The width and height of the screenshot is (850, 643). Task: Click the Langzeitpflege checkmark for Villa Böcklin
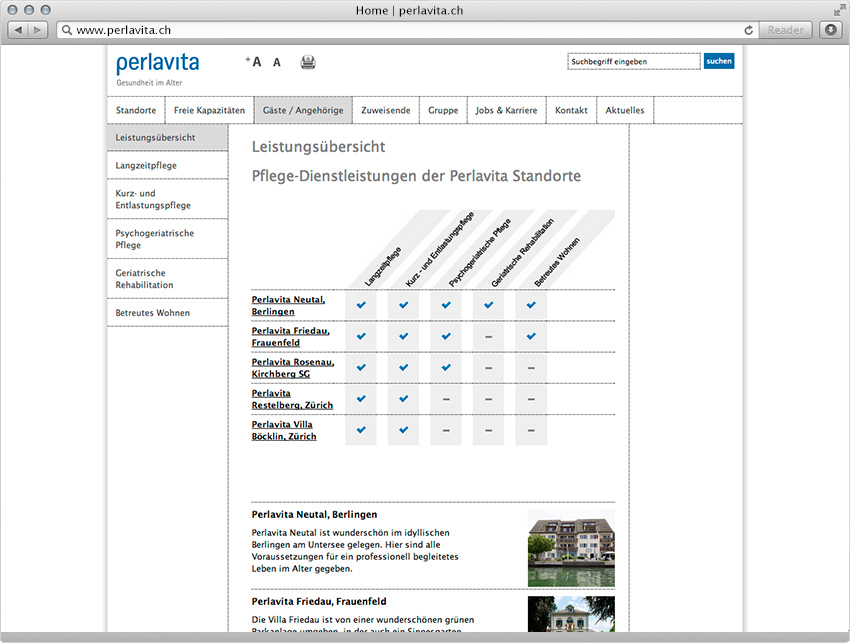(361, 430)
